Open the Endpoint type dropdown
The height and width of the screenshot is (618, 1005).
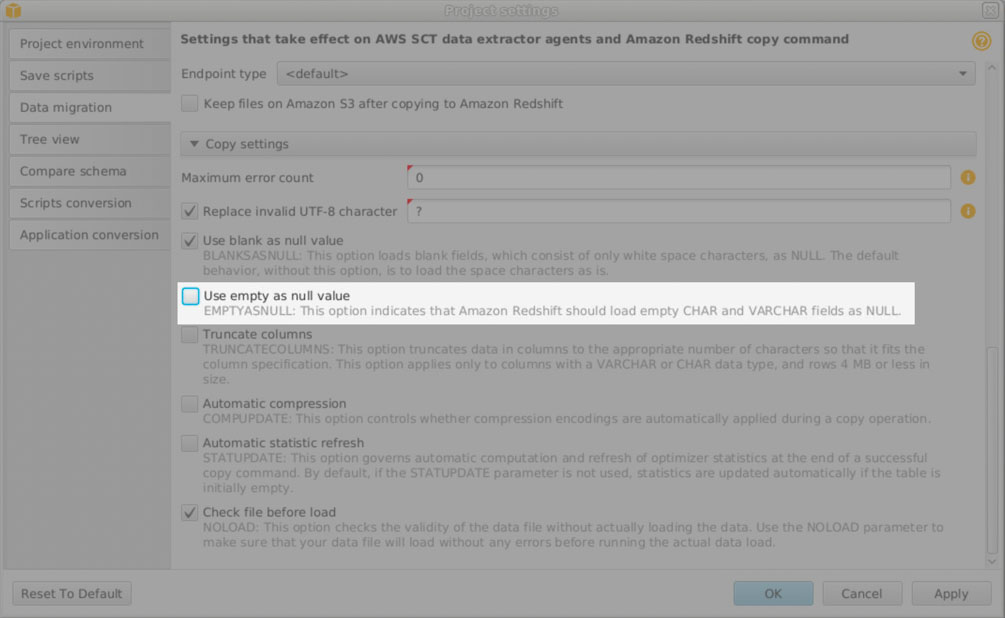626,74
